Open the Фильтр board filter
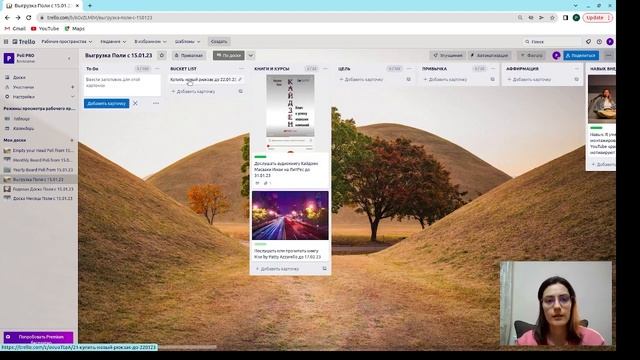640x360 pixels. coord(531,56)
